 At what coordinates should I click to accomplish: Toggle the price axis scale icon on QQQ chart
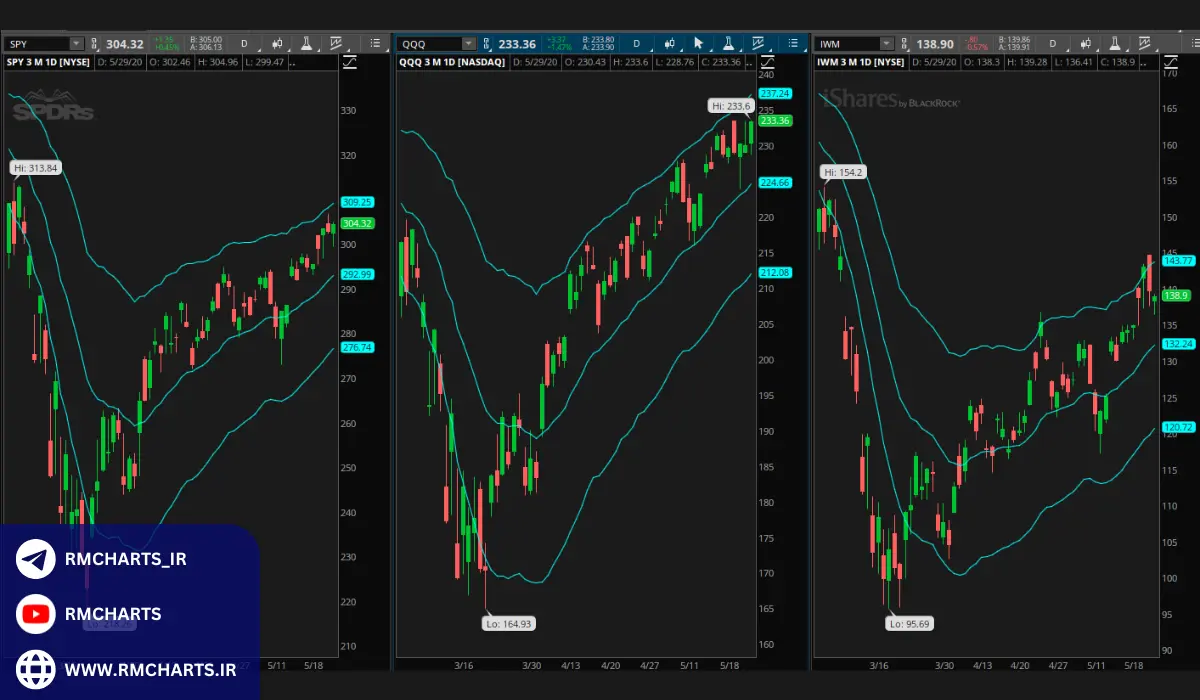[x=768, y=62]
